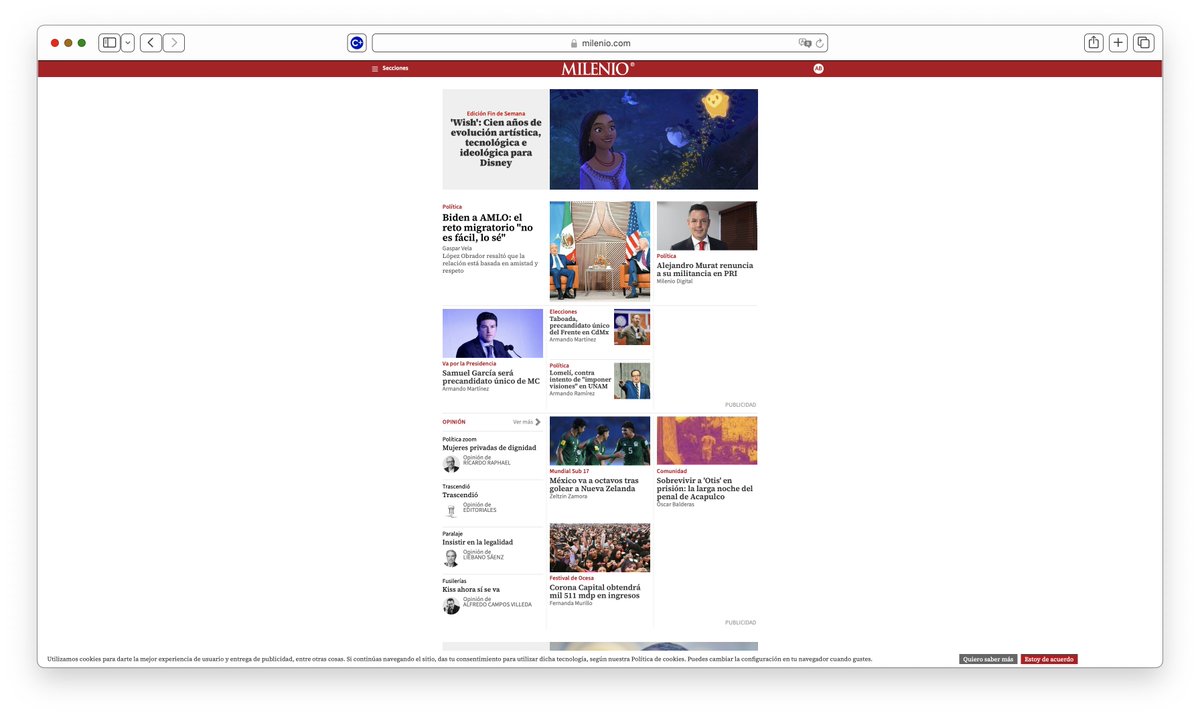Screen dimensions: 1200x717
Task: Open the 'Wish' Disney headline
Action: click(495, 142)
